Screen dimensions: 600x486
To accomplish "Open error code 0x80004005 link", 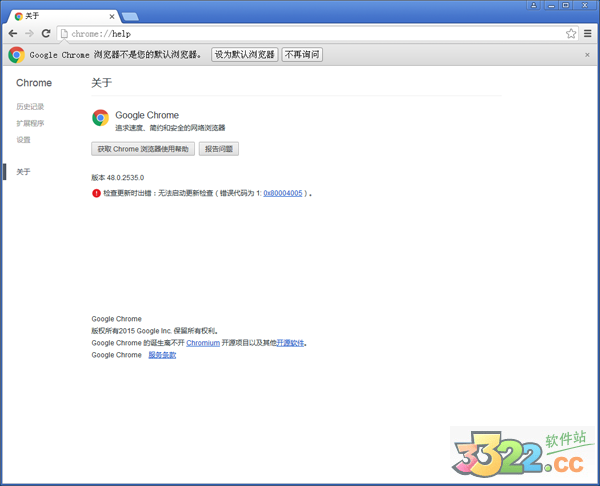I will pos(283,193).
